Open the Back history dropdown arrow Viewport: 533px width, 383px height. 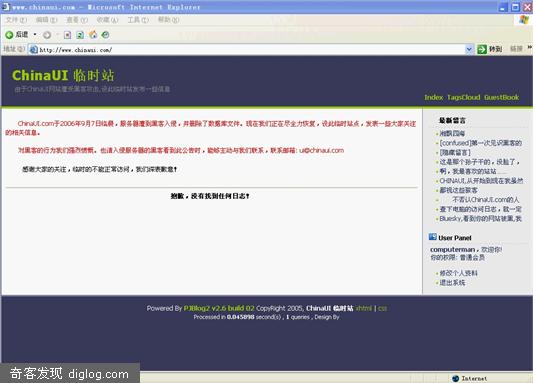pyautogui.click(x=35, y=35)
